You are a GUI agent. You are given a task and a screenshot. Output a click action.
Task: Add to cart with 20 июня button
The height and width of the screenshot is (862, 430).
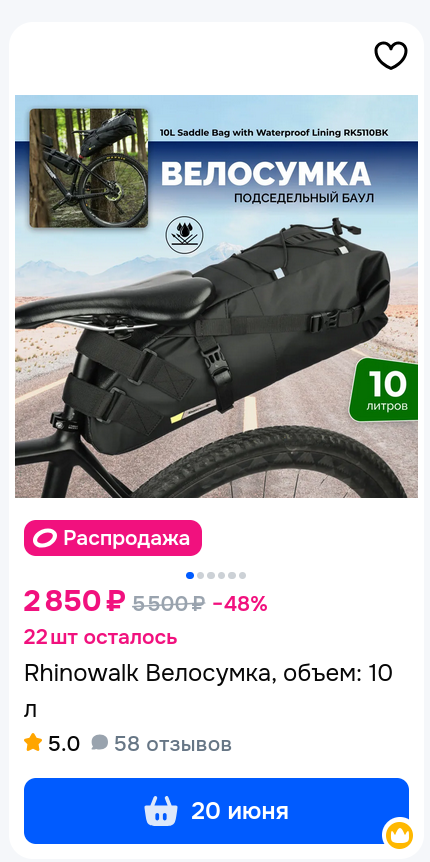click(x=216, y=811)
